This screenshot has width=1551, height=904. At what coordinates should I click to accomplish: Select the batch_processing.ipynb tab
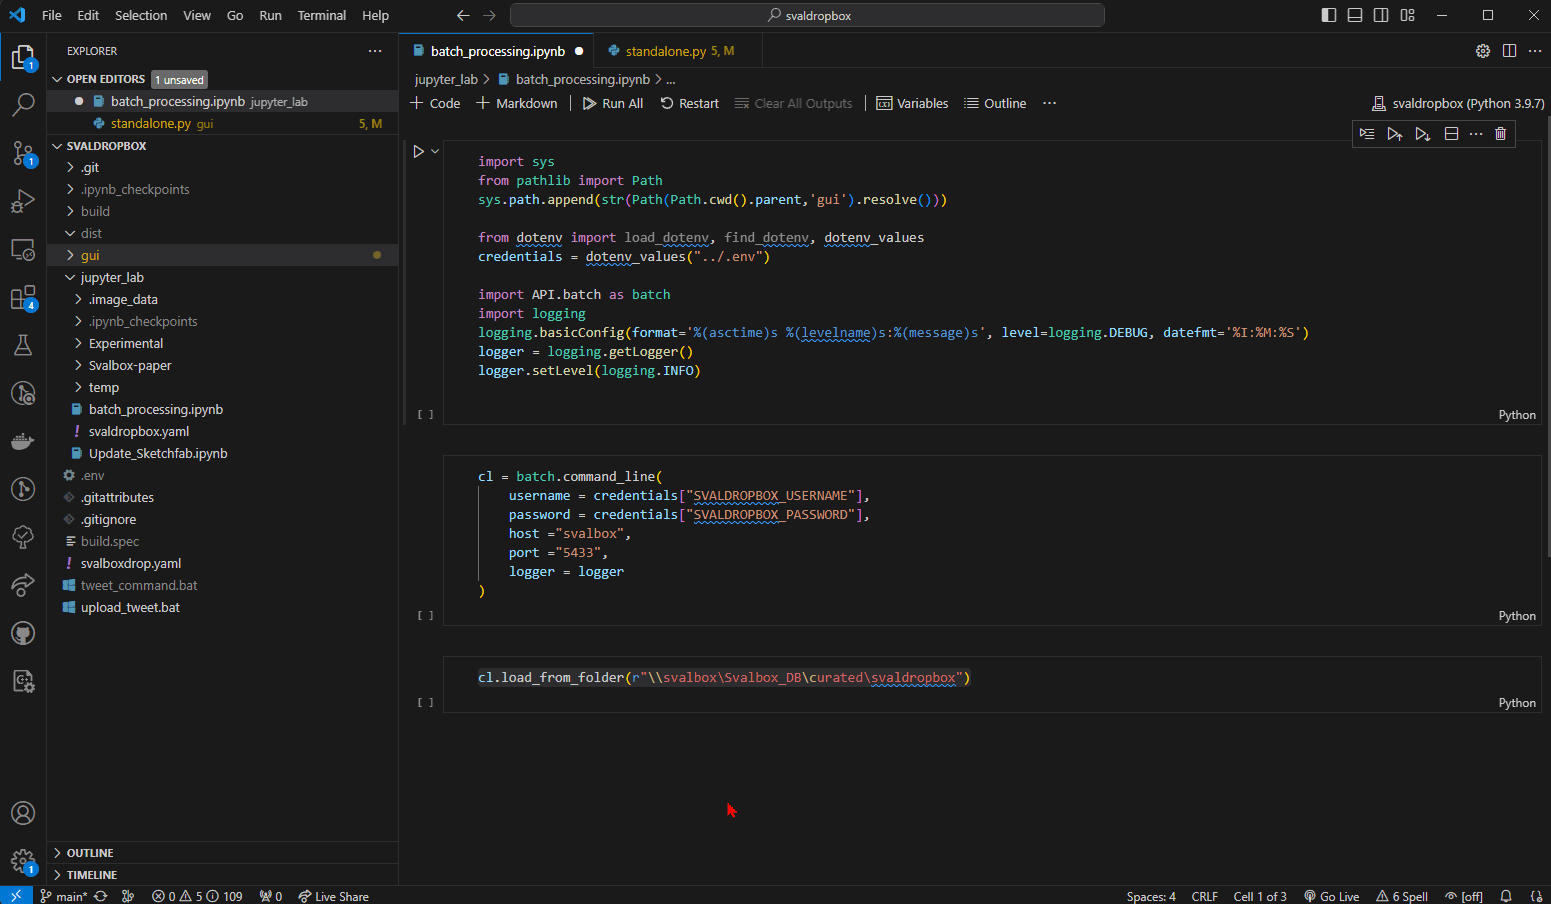pos(497,51)
